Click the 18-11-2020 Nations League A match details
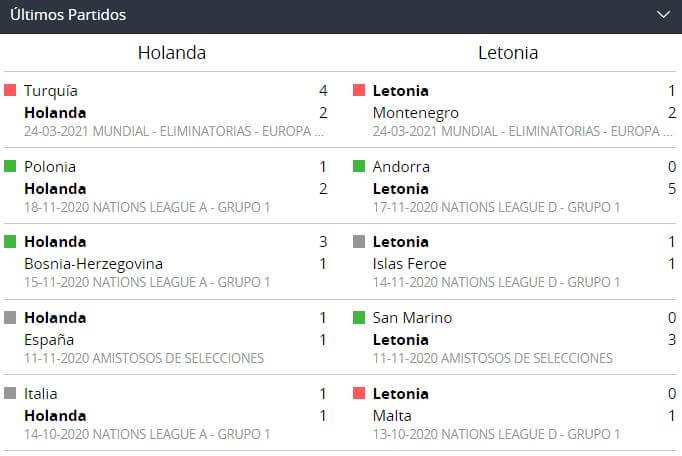 coord(147,207)
